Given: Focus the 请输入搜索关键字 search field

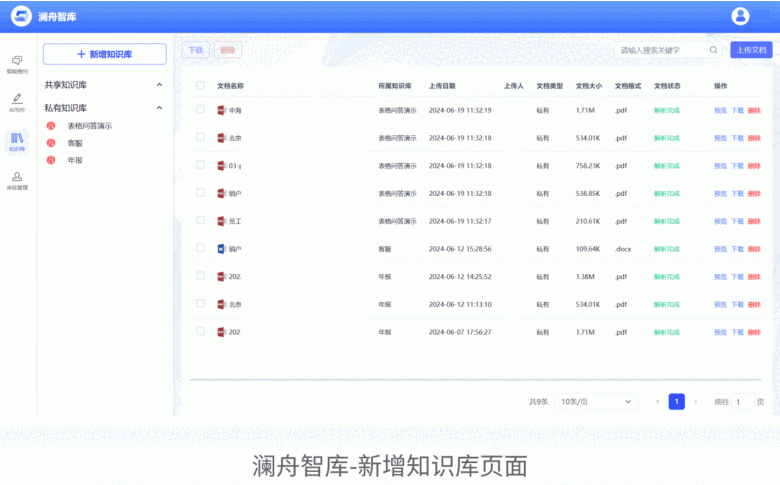Looking at the screenshot, I should [x=660, y=50].
